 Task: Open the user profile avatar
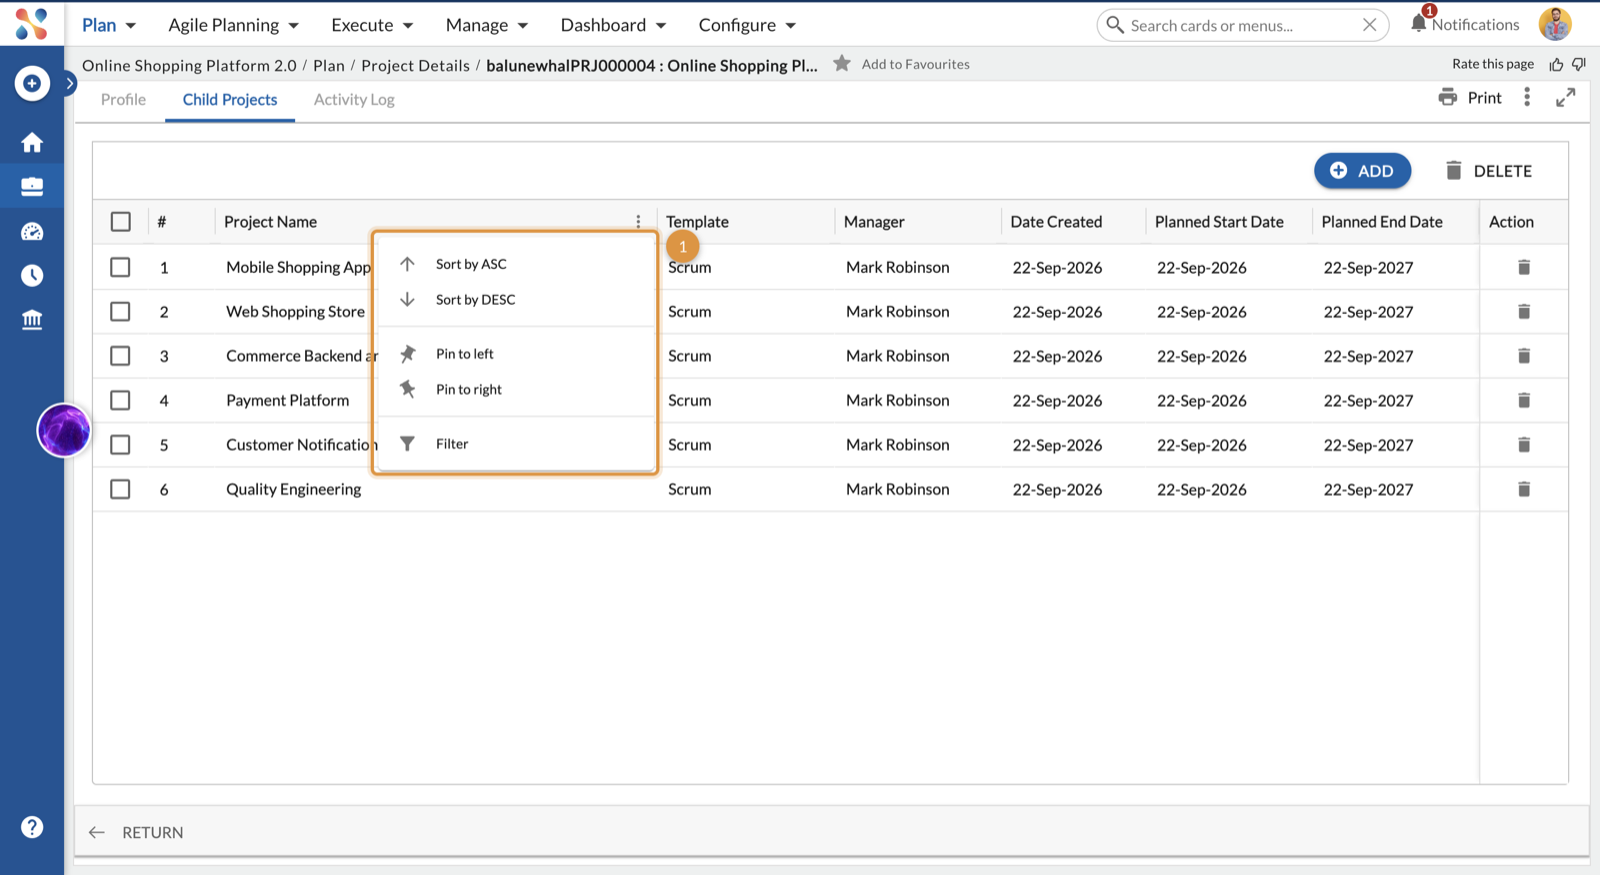pyautogui.click(x=1555, y=24)
